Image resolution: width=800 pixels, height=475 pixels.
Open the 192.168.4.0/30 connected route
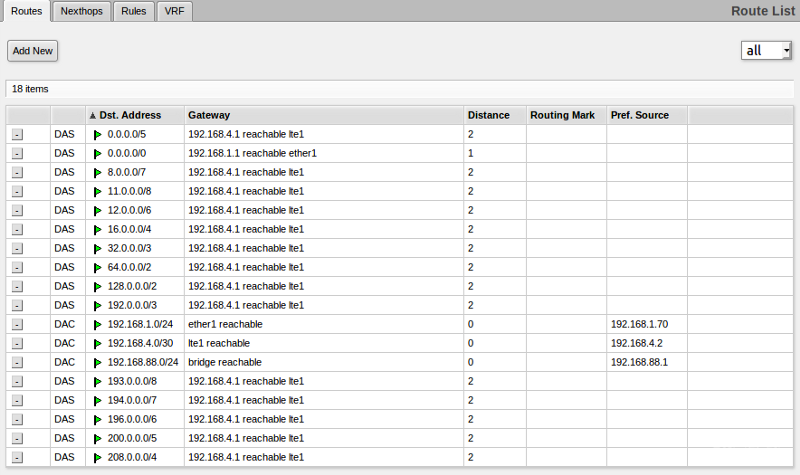click(140, 343)
